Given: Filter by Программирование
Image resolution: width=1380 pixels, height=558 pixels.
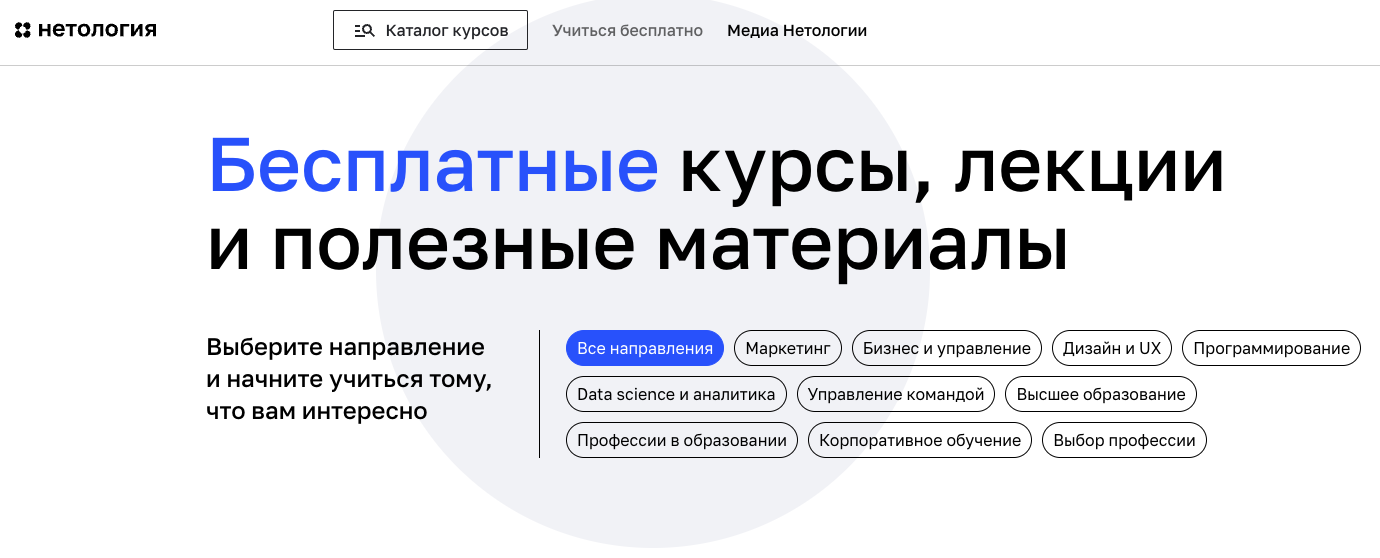Looking at the screenshot, I should (1271, 348).
